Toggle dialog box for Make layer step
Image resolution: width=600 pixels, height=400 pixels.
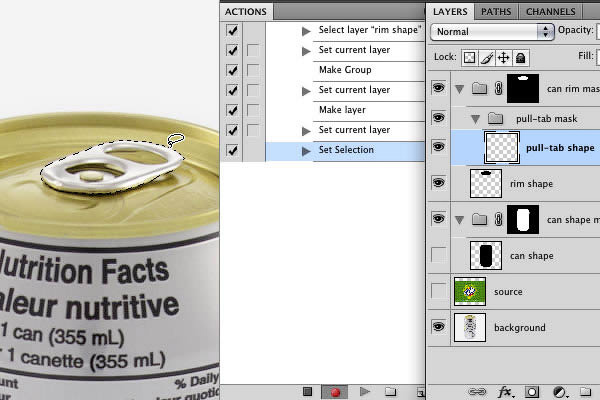(x=253, y=111)
